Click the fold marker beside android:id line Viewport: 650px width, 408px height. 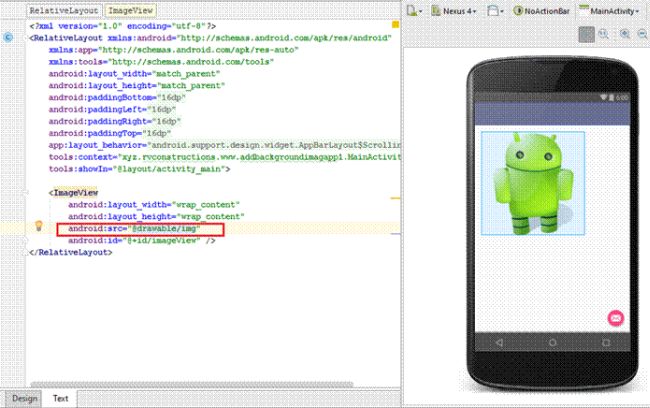pos(26,240)
